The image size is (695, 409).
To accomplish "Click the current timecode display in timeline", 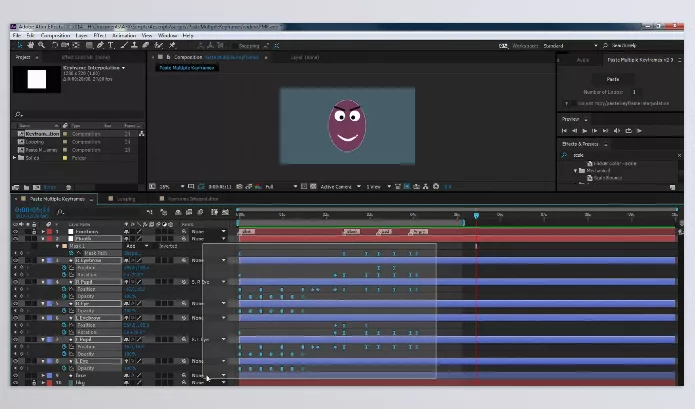I will 32,210.
